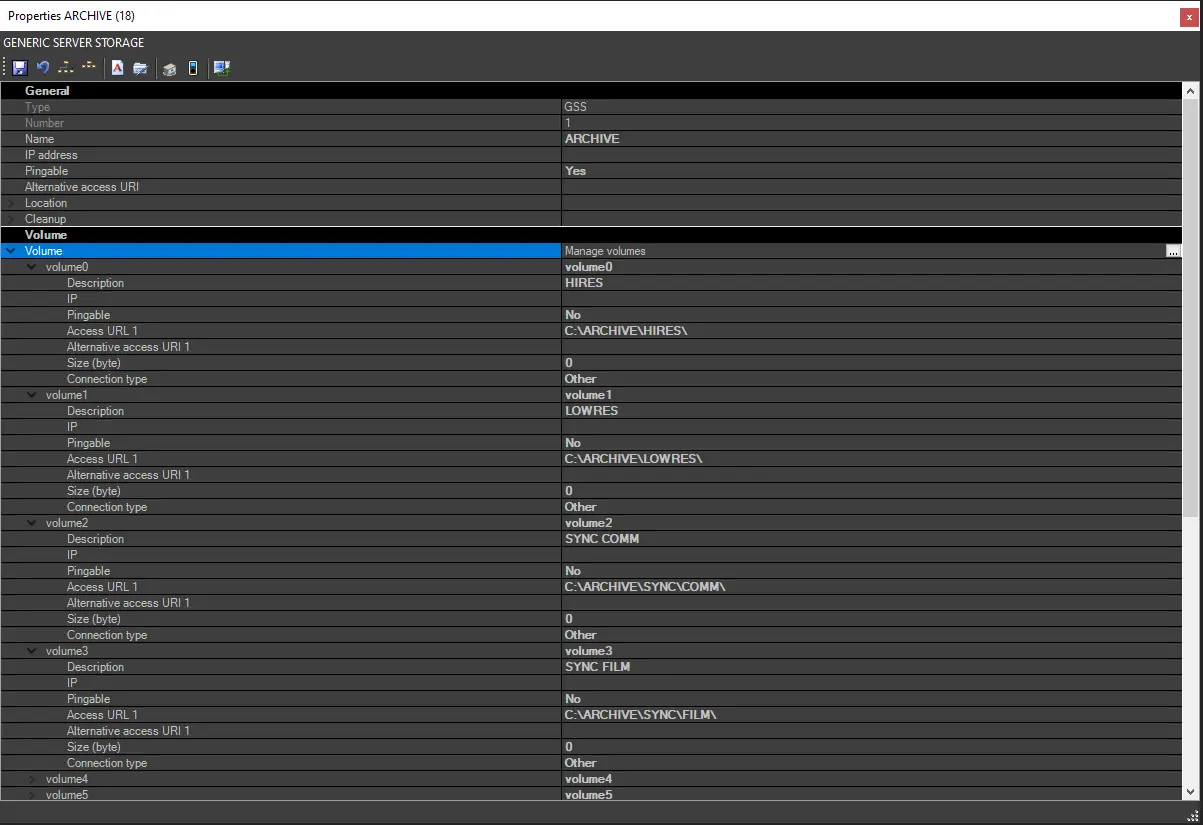The width and height of the screenshot is (1203, 825).
Task: Expand the volume4 tree node
Action: click(32, 779)
